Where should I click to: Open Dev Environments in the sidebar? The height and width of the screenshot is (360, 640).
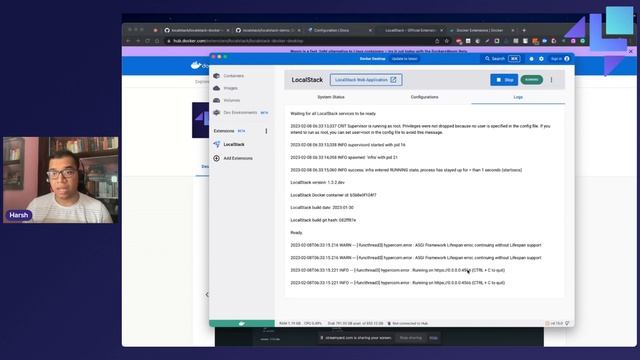240,113
